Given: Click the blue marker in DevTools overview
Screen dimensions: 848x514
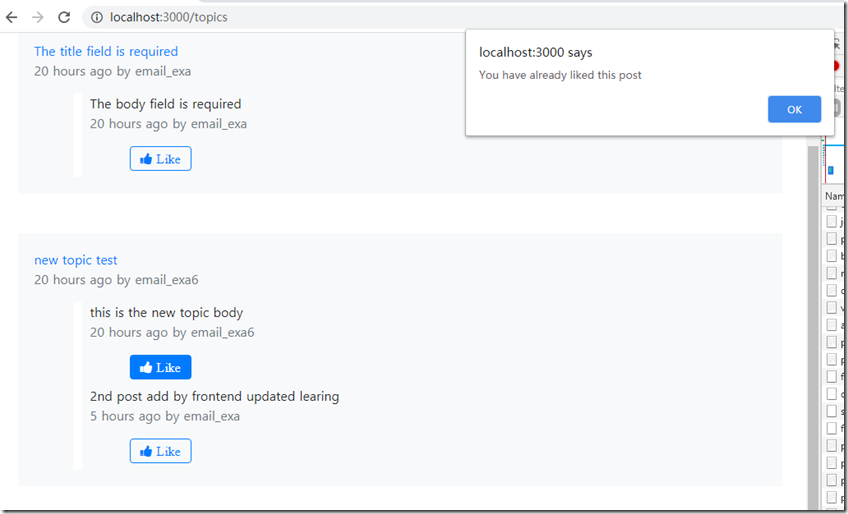Looking at the screenshot, I should pyautogui.click(x=830, y=171).
